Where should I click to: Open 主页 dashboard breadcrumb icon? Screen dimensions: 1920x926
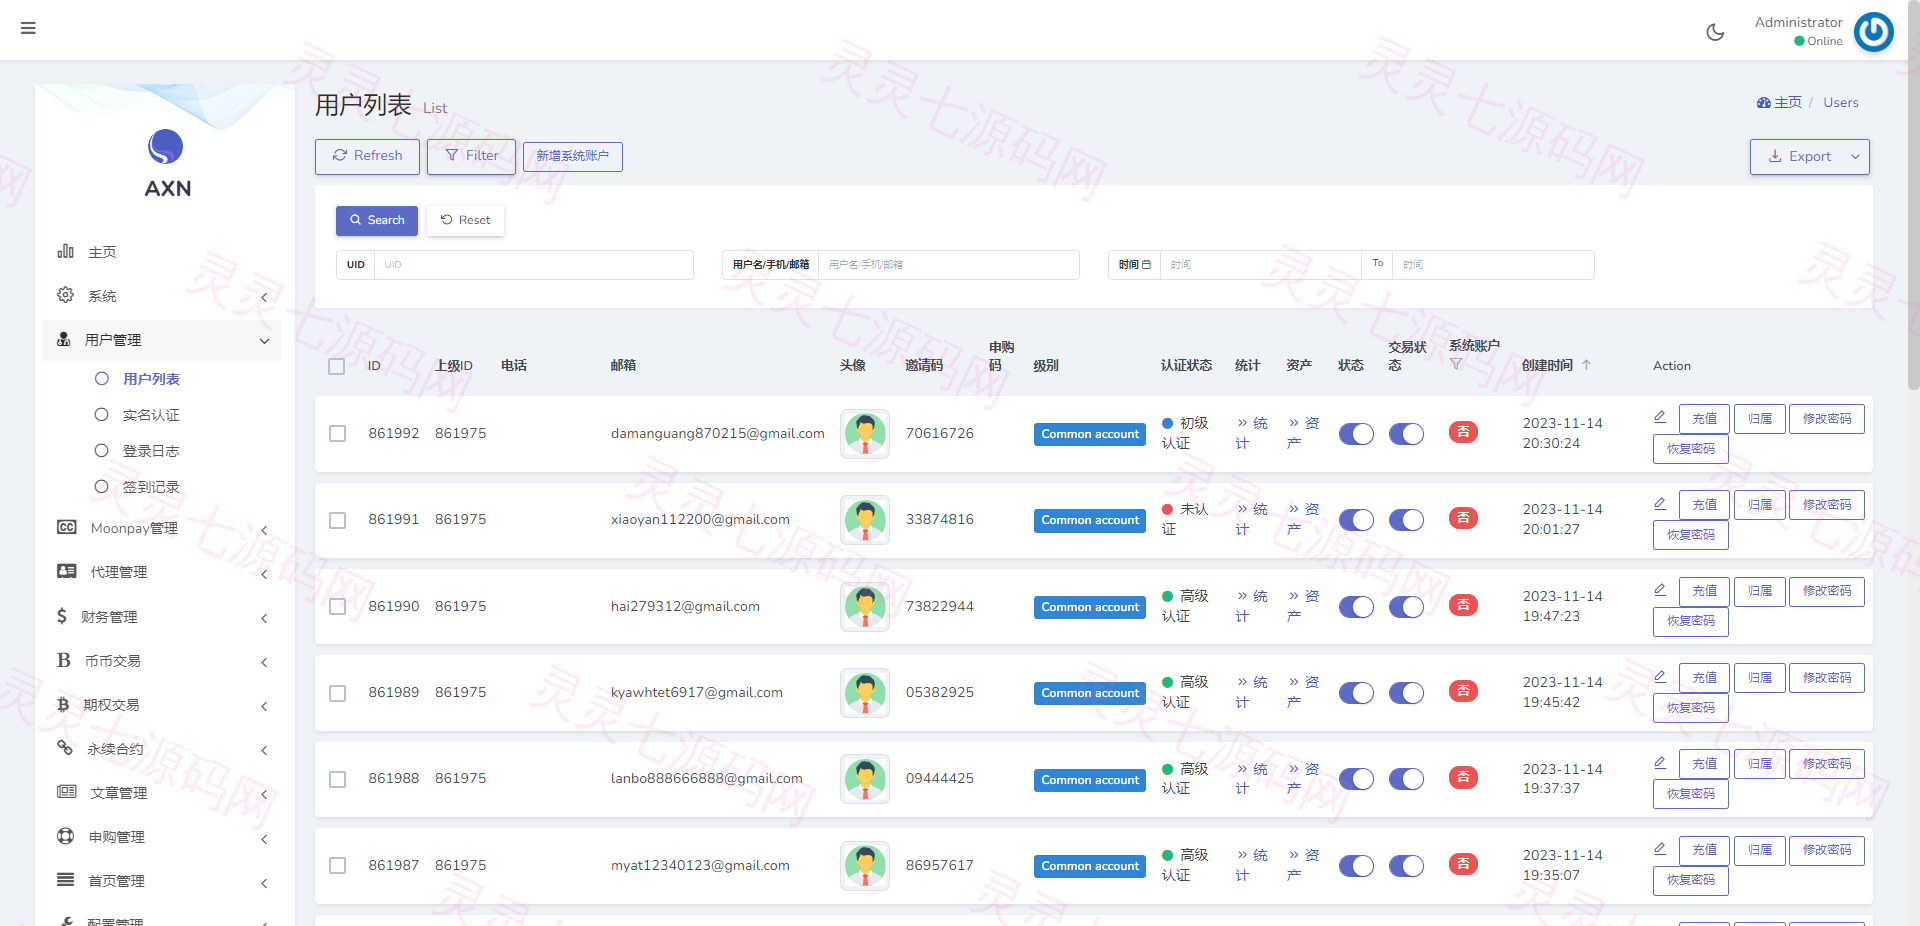tap(1764, 103)
